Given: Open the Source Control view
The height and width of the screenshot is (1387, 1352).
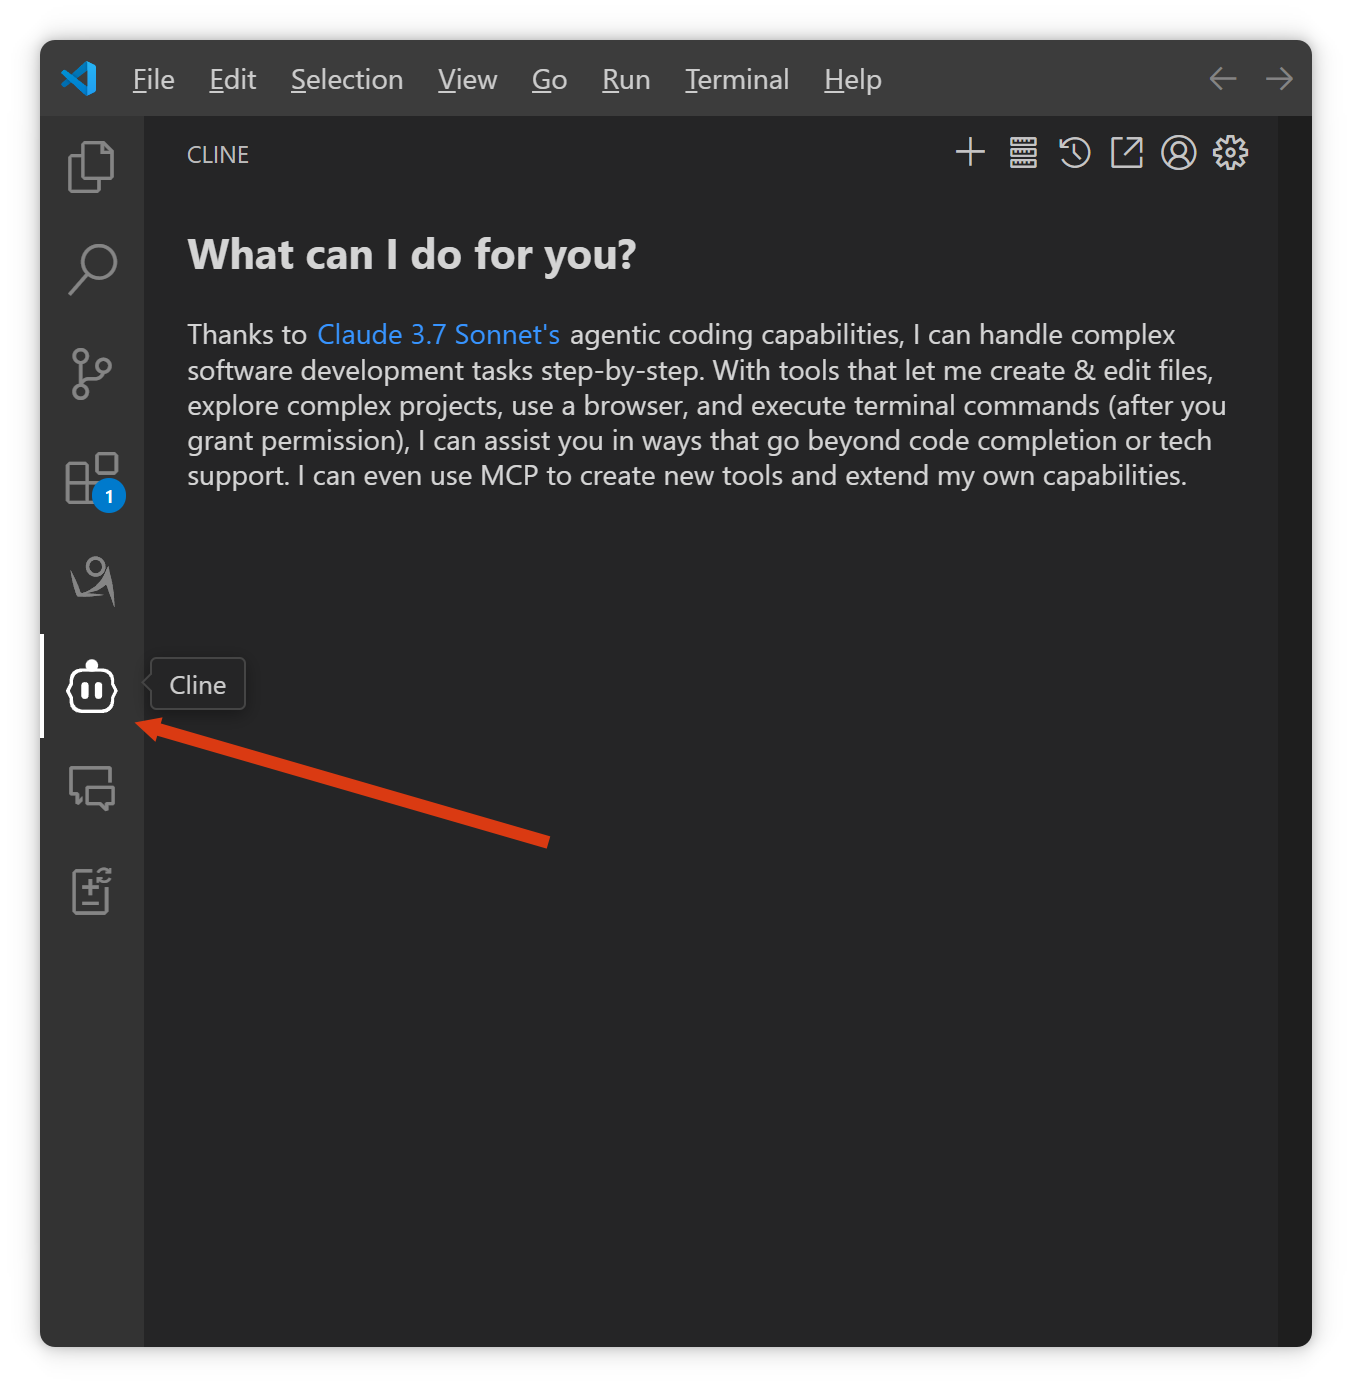Looking at the screenshot, I should click(91, 374).
